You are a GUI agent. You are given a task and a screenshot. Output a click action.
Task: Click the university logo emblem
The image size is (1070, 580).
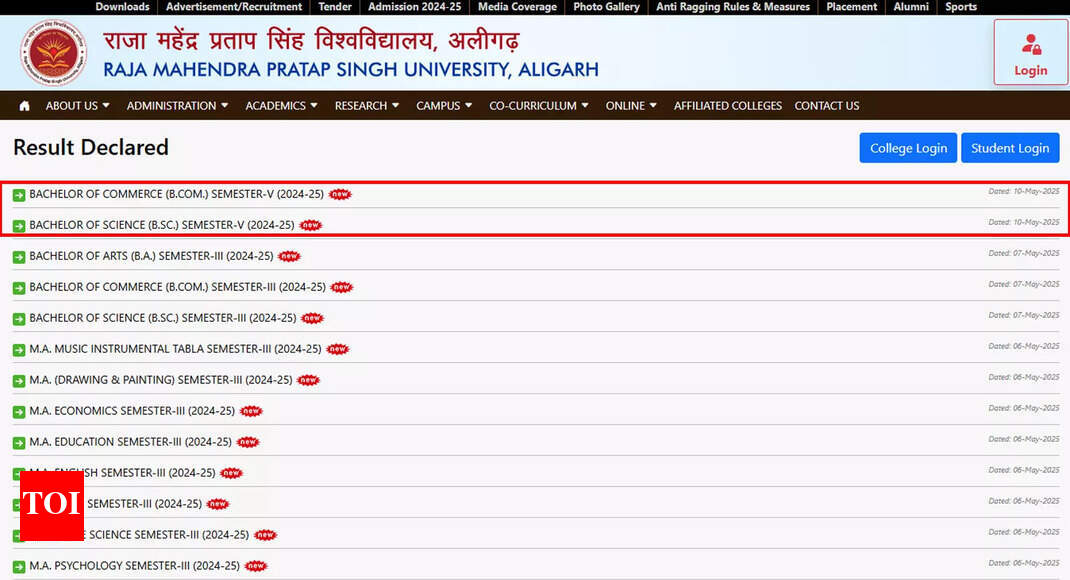tap(54, 53)
